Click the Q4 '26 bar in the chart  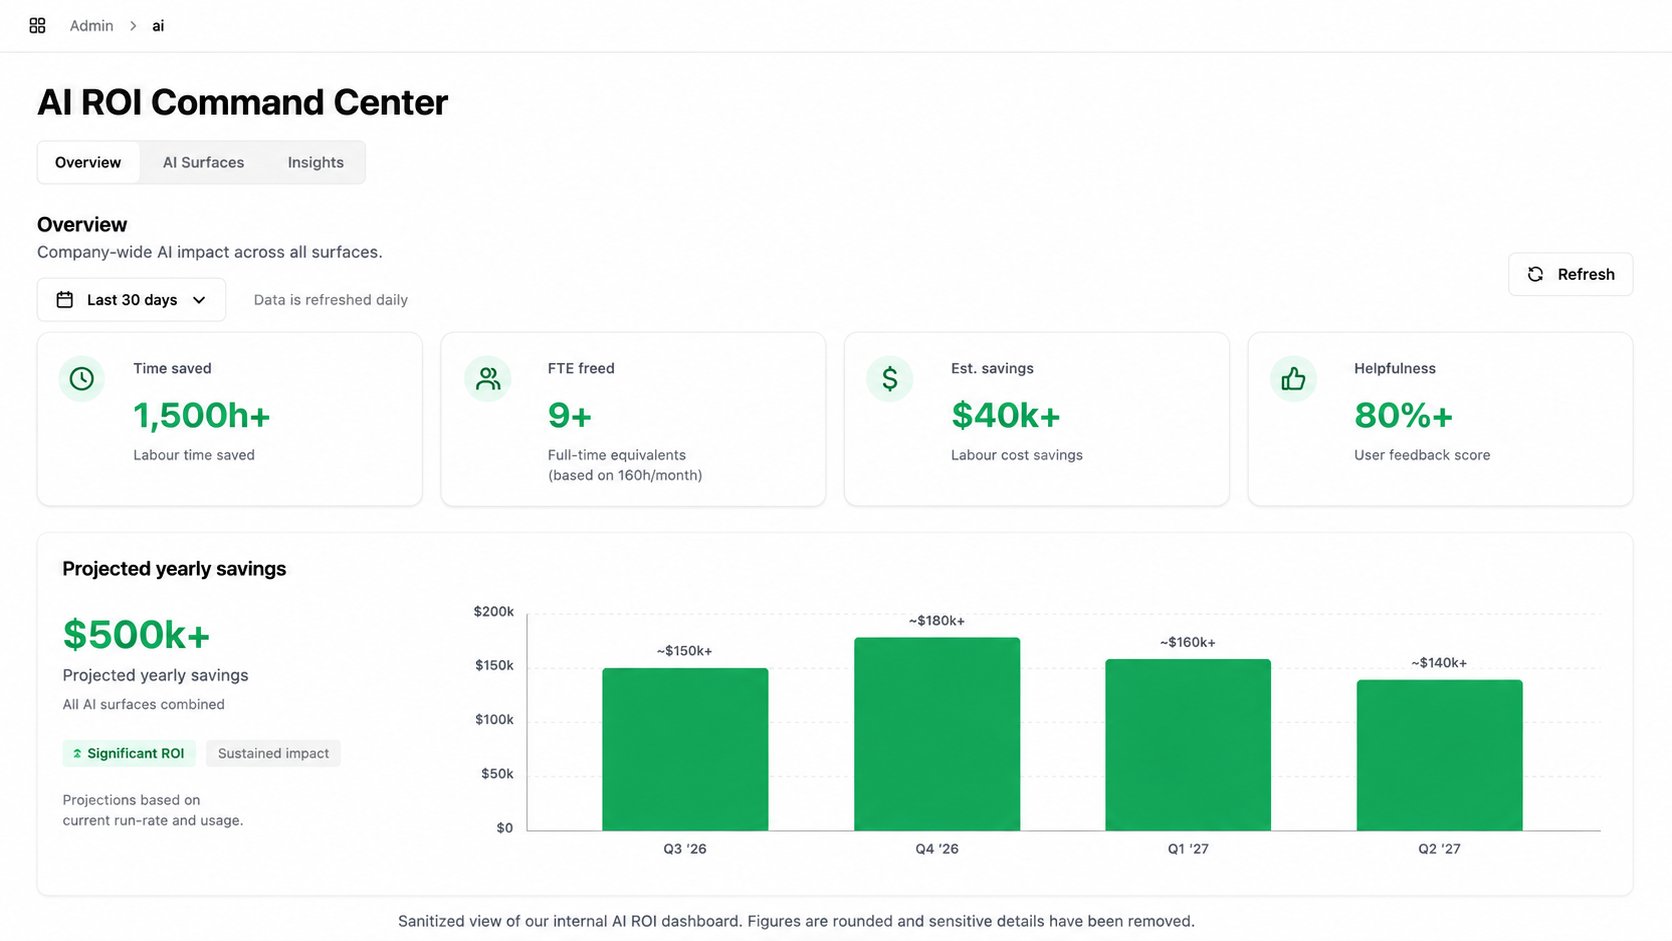(x=937, y=734)
